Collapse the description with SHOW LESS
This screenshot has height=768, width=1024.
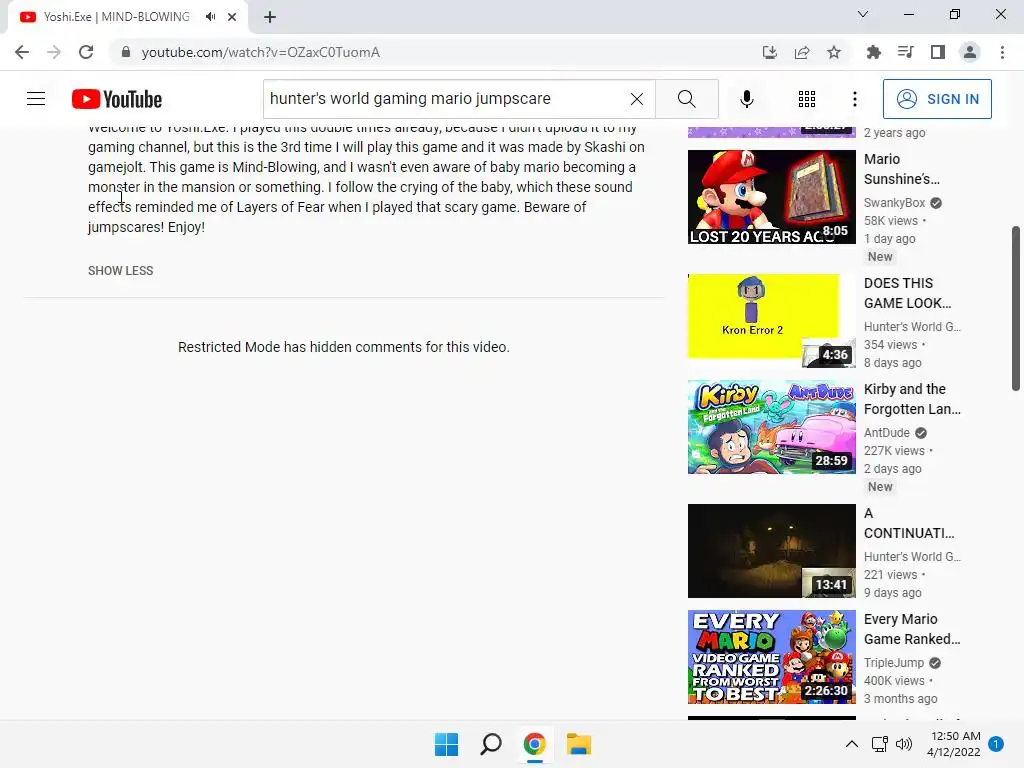(x=121, y=270)
